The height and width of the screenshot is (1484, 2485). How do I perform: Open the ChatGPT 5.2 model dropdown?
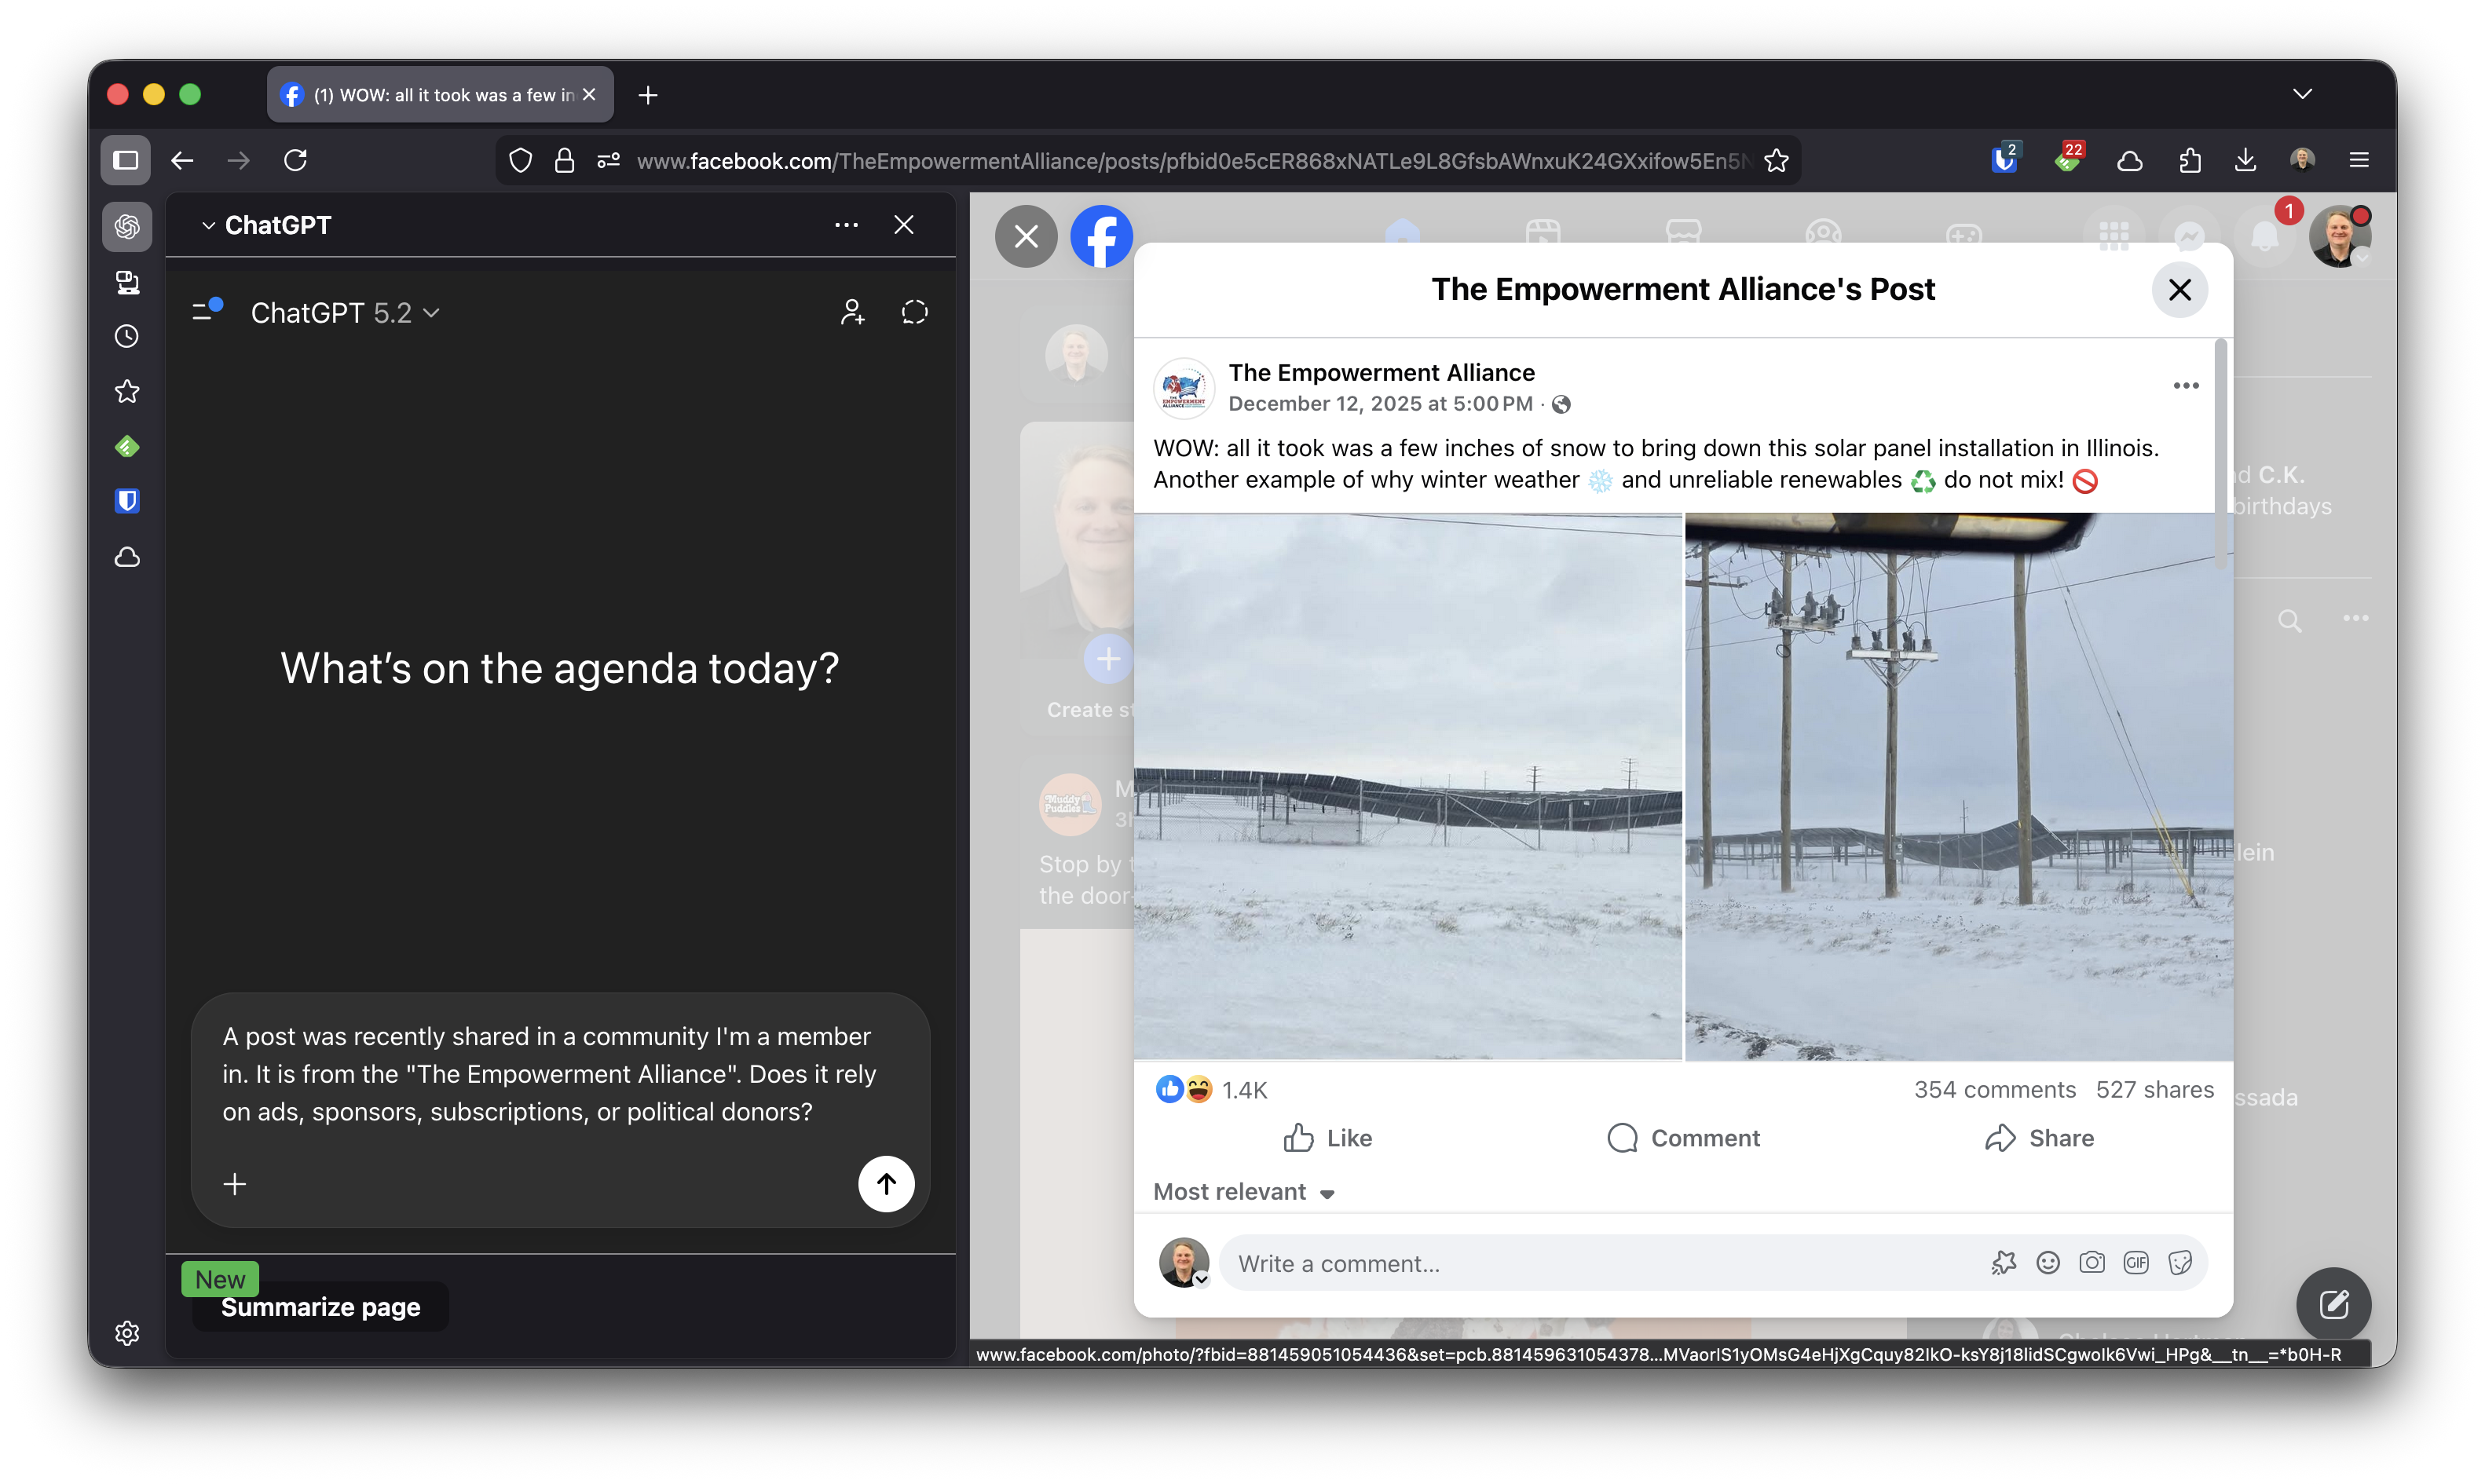[x=344, y=313]
